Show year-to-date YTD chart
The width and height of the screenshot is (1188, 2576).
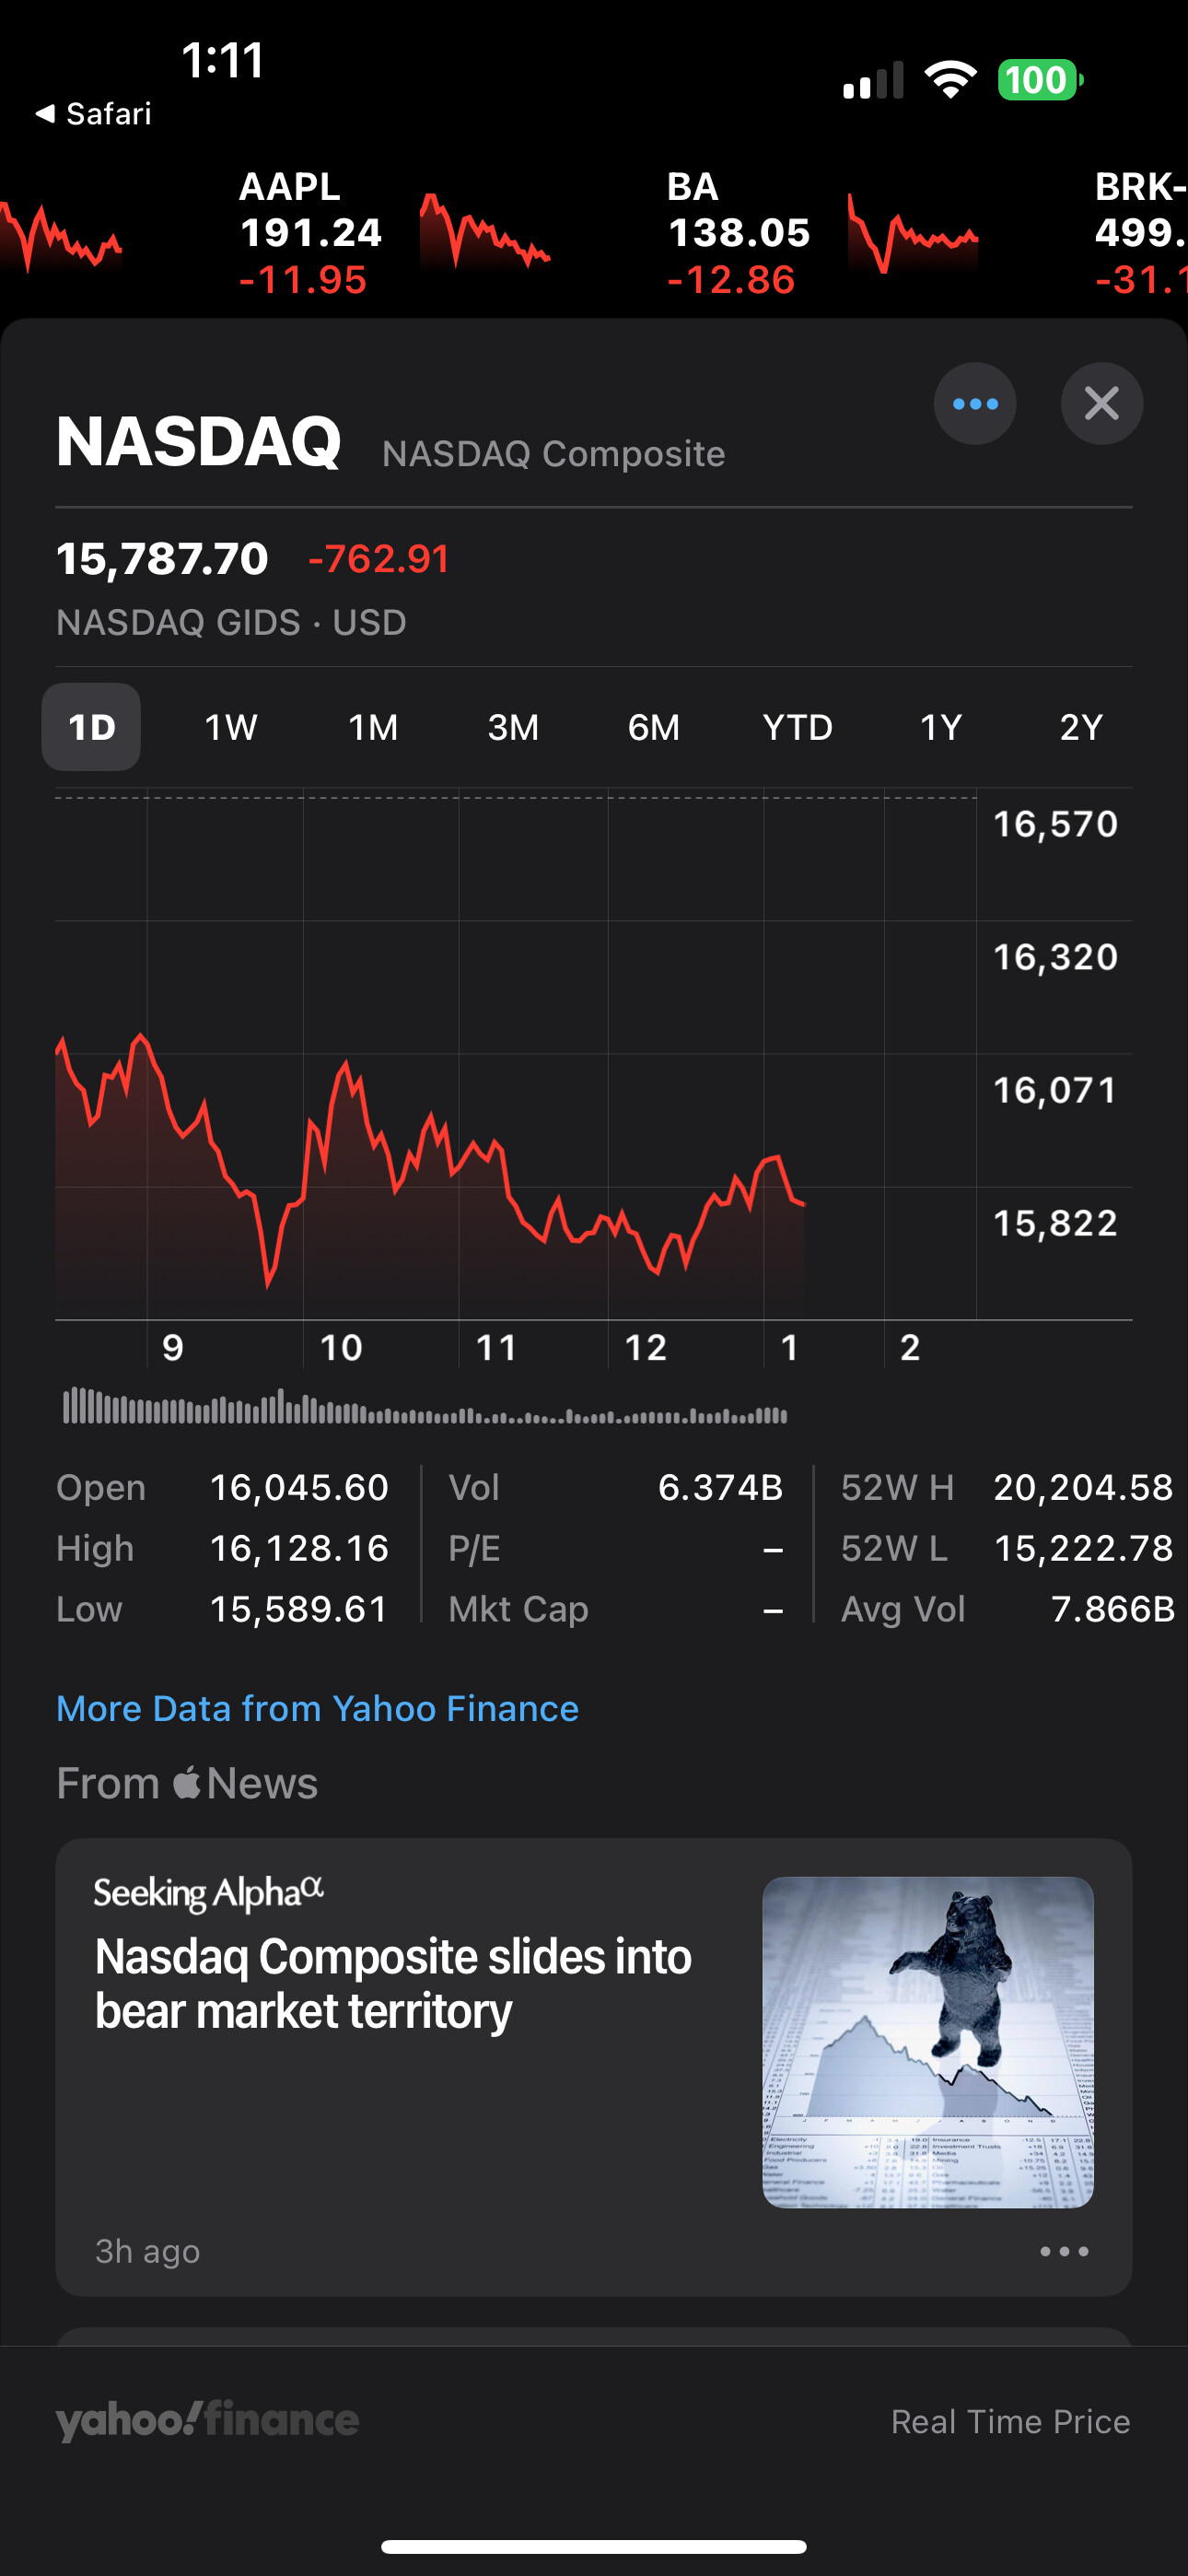click(x=797, y=727)
